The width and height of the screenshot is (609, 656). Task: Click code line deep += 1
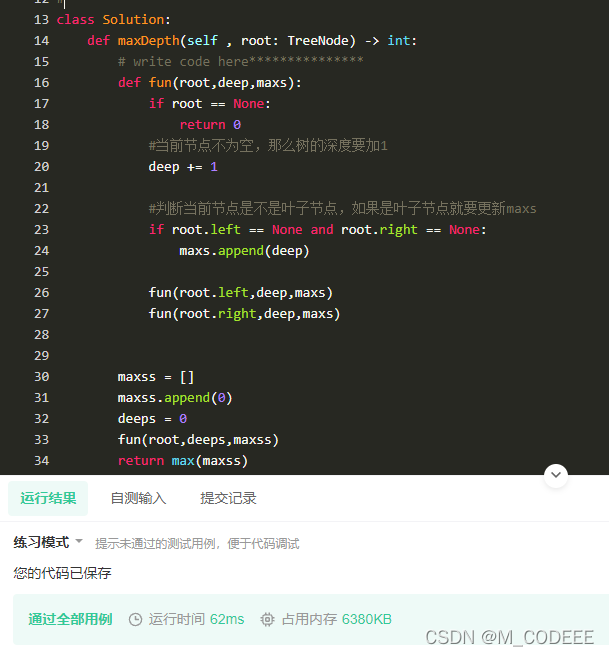click(183, 167)
